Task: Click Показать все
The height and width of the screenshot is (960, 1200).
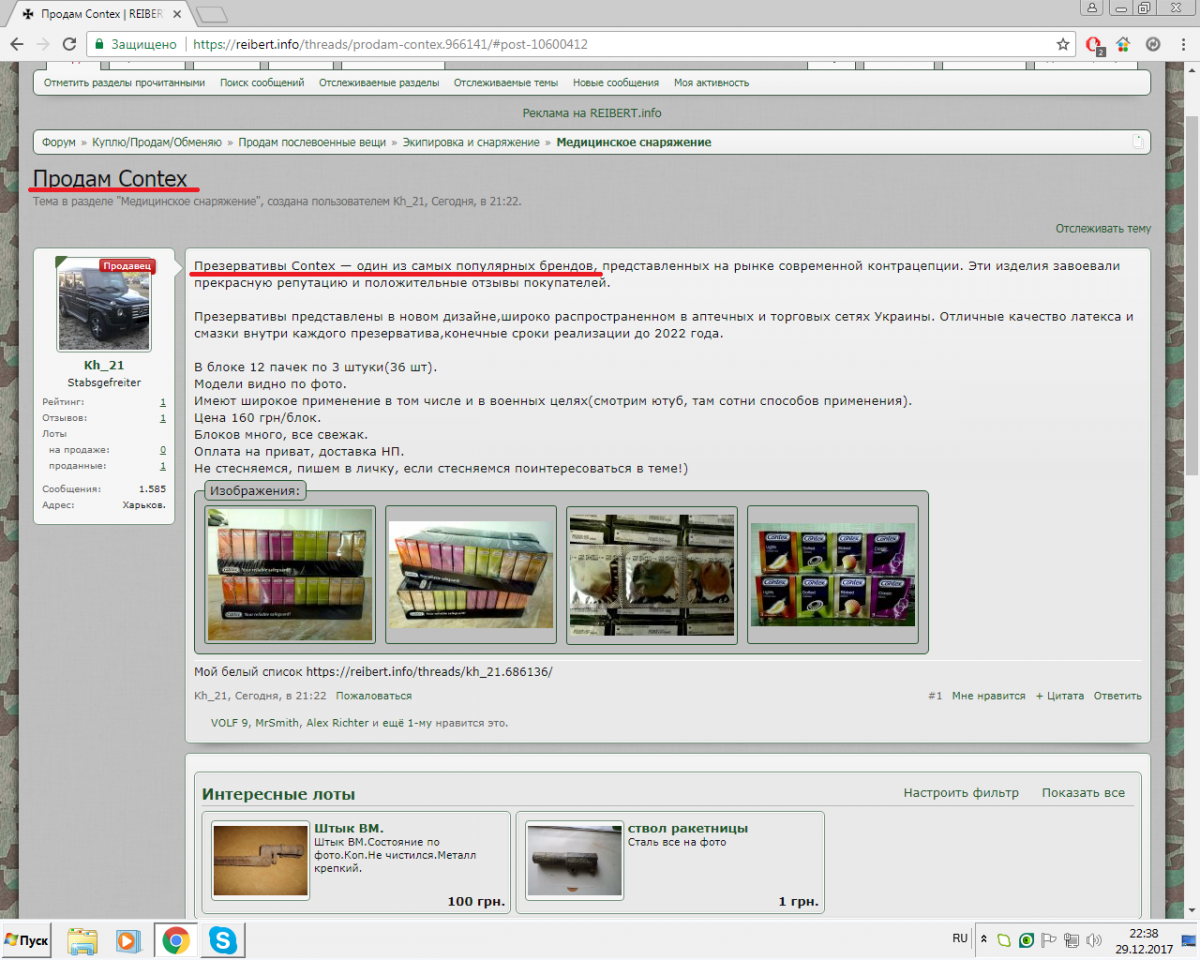Action: [1083, 793]
